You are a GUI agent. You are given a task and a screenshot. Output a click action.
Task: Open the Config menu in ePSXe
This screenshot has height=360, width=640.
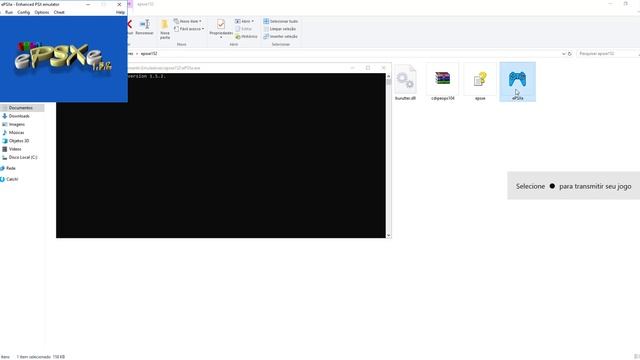pyautogui.click(x=23, y=13)
